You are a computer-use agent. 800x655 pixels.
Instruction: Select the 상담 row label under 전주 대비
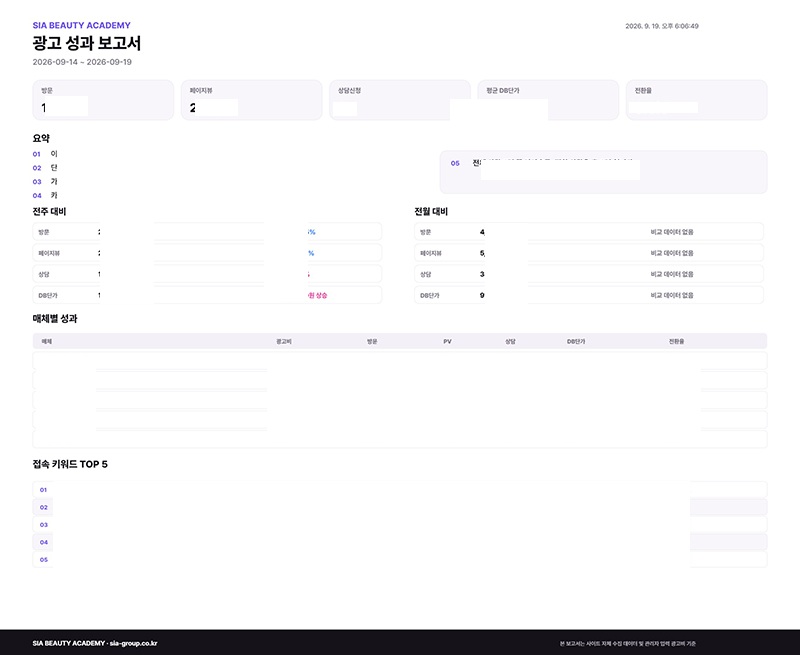click(x=44, y=274)
